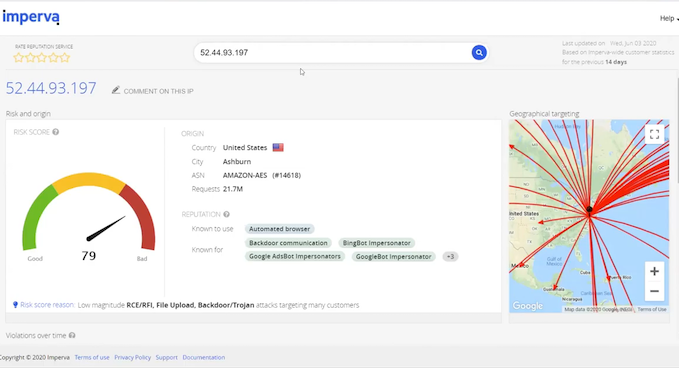Rate one star in reputation service

[18, 58]
